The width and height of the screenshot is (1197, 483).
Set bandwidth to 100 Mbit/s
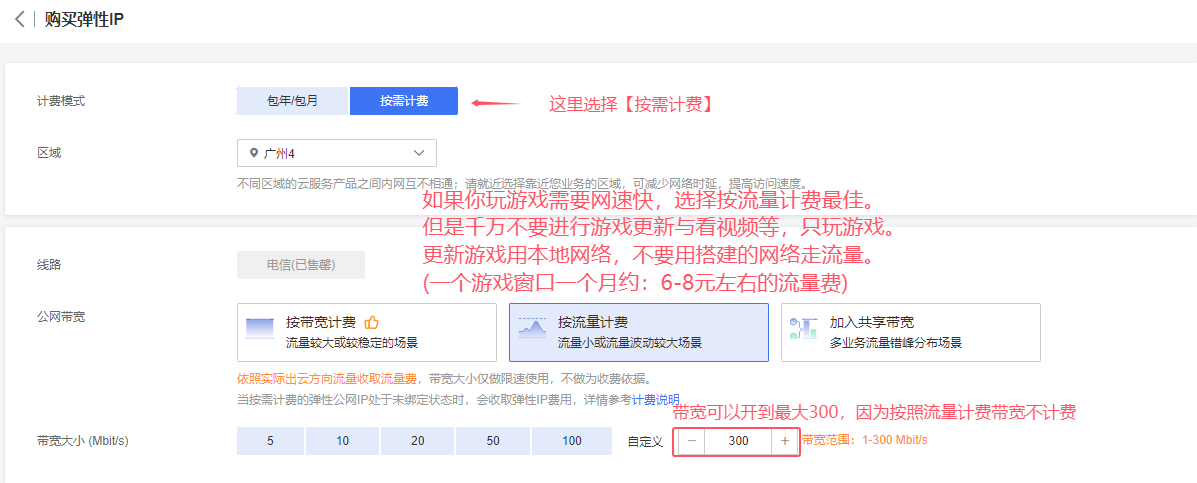click(x=571, y=441)
